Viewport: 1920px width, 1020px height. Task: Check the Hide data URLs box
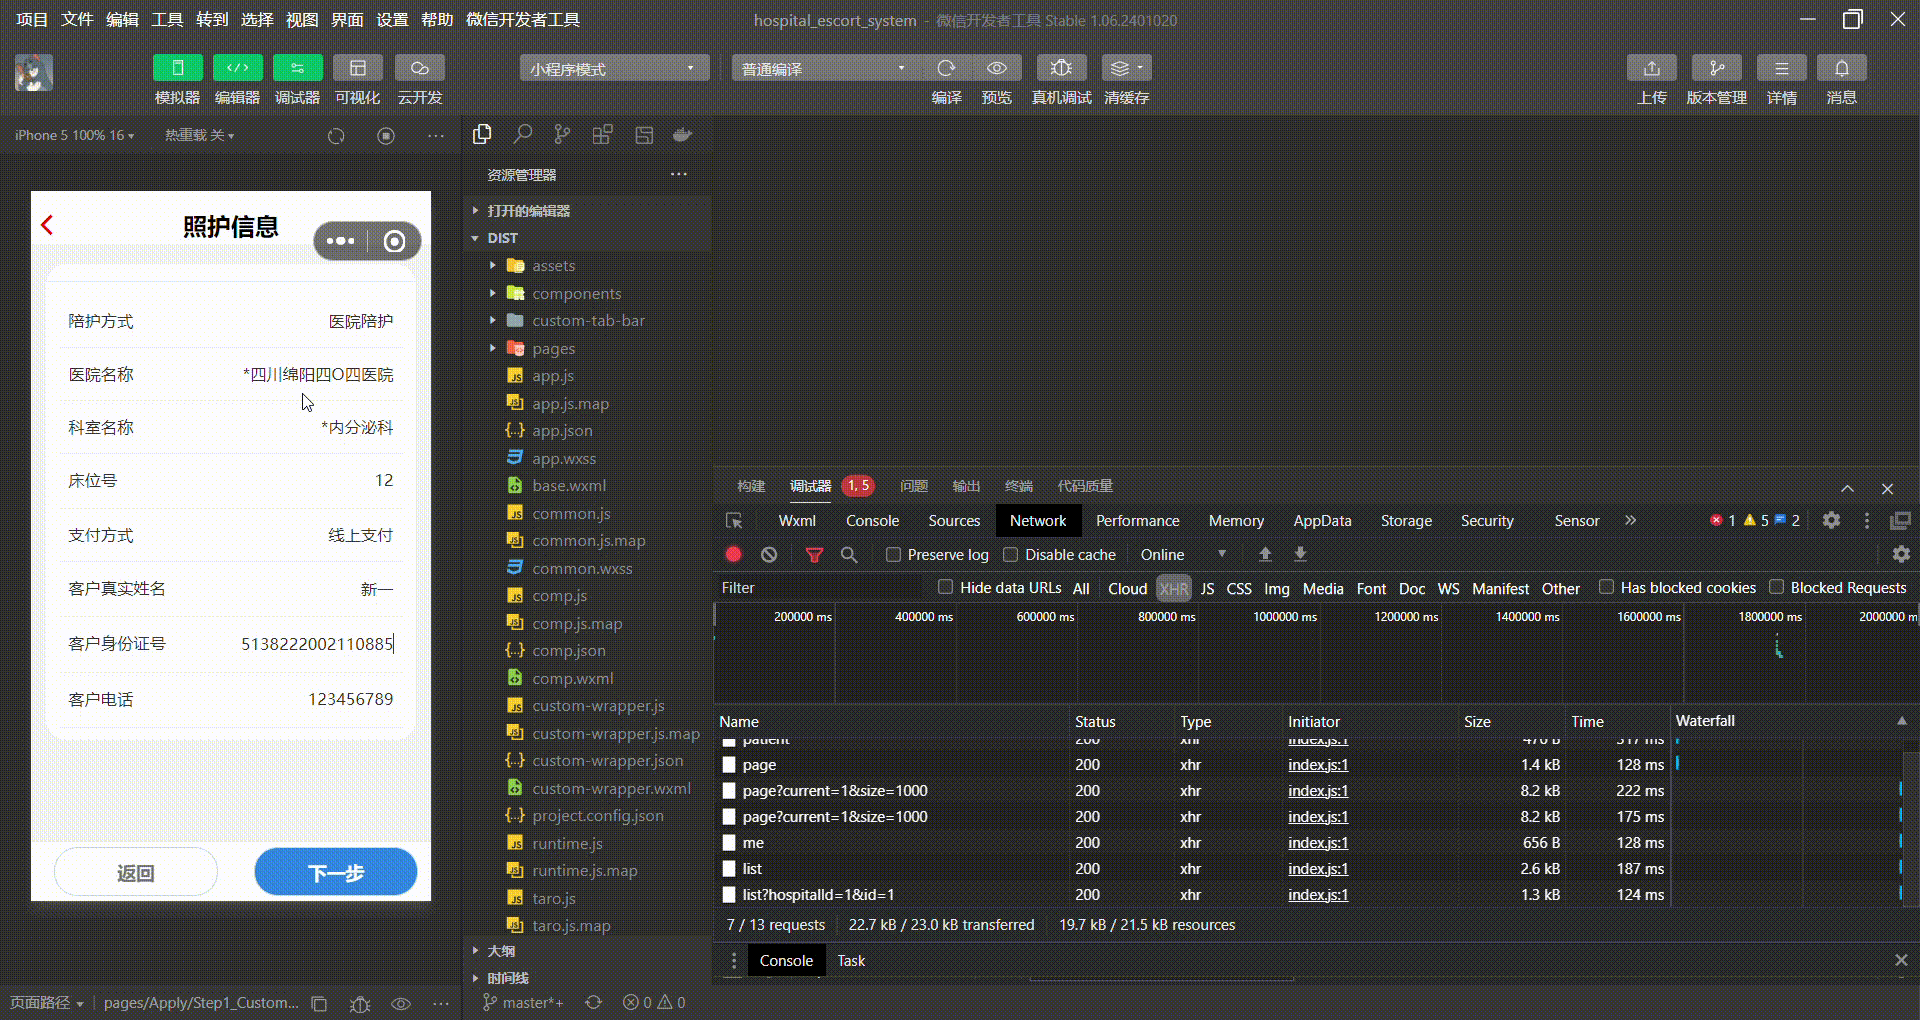945,587
